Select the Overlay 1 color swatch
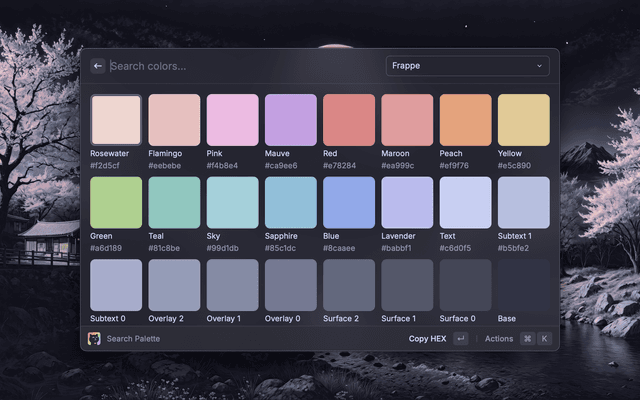640x400 pixels. click(x=232, y=285)
